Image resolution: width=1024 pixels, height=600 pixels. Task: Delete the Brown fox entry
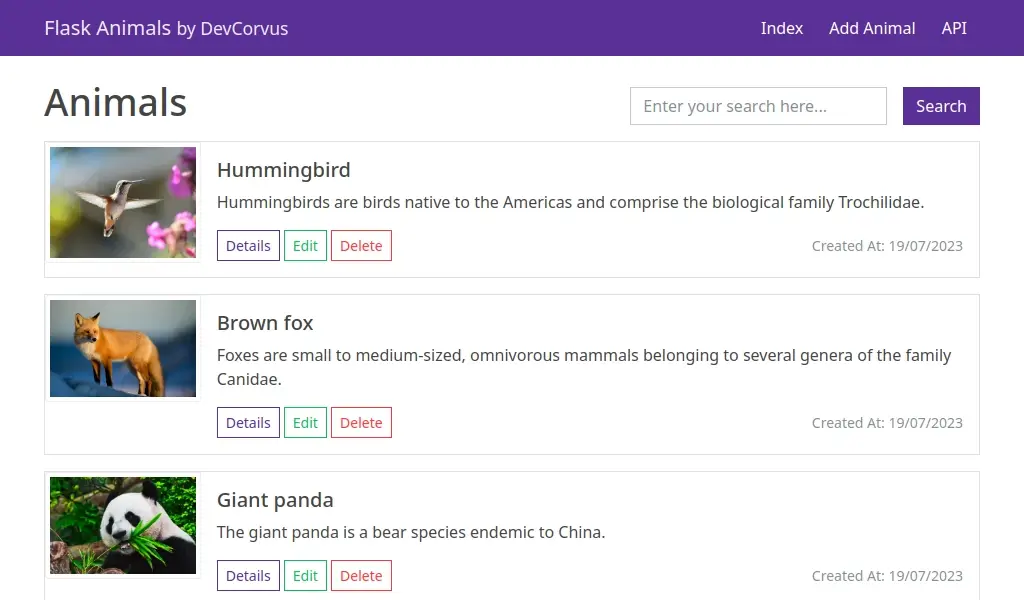pyautogui.click(x=361, y=422)
